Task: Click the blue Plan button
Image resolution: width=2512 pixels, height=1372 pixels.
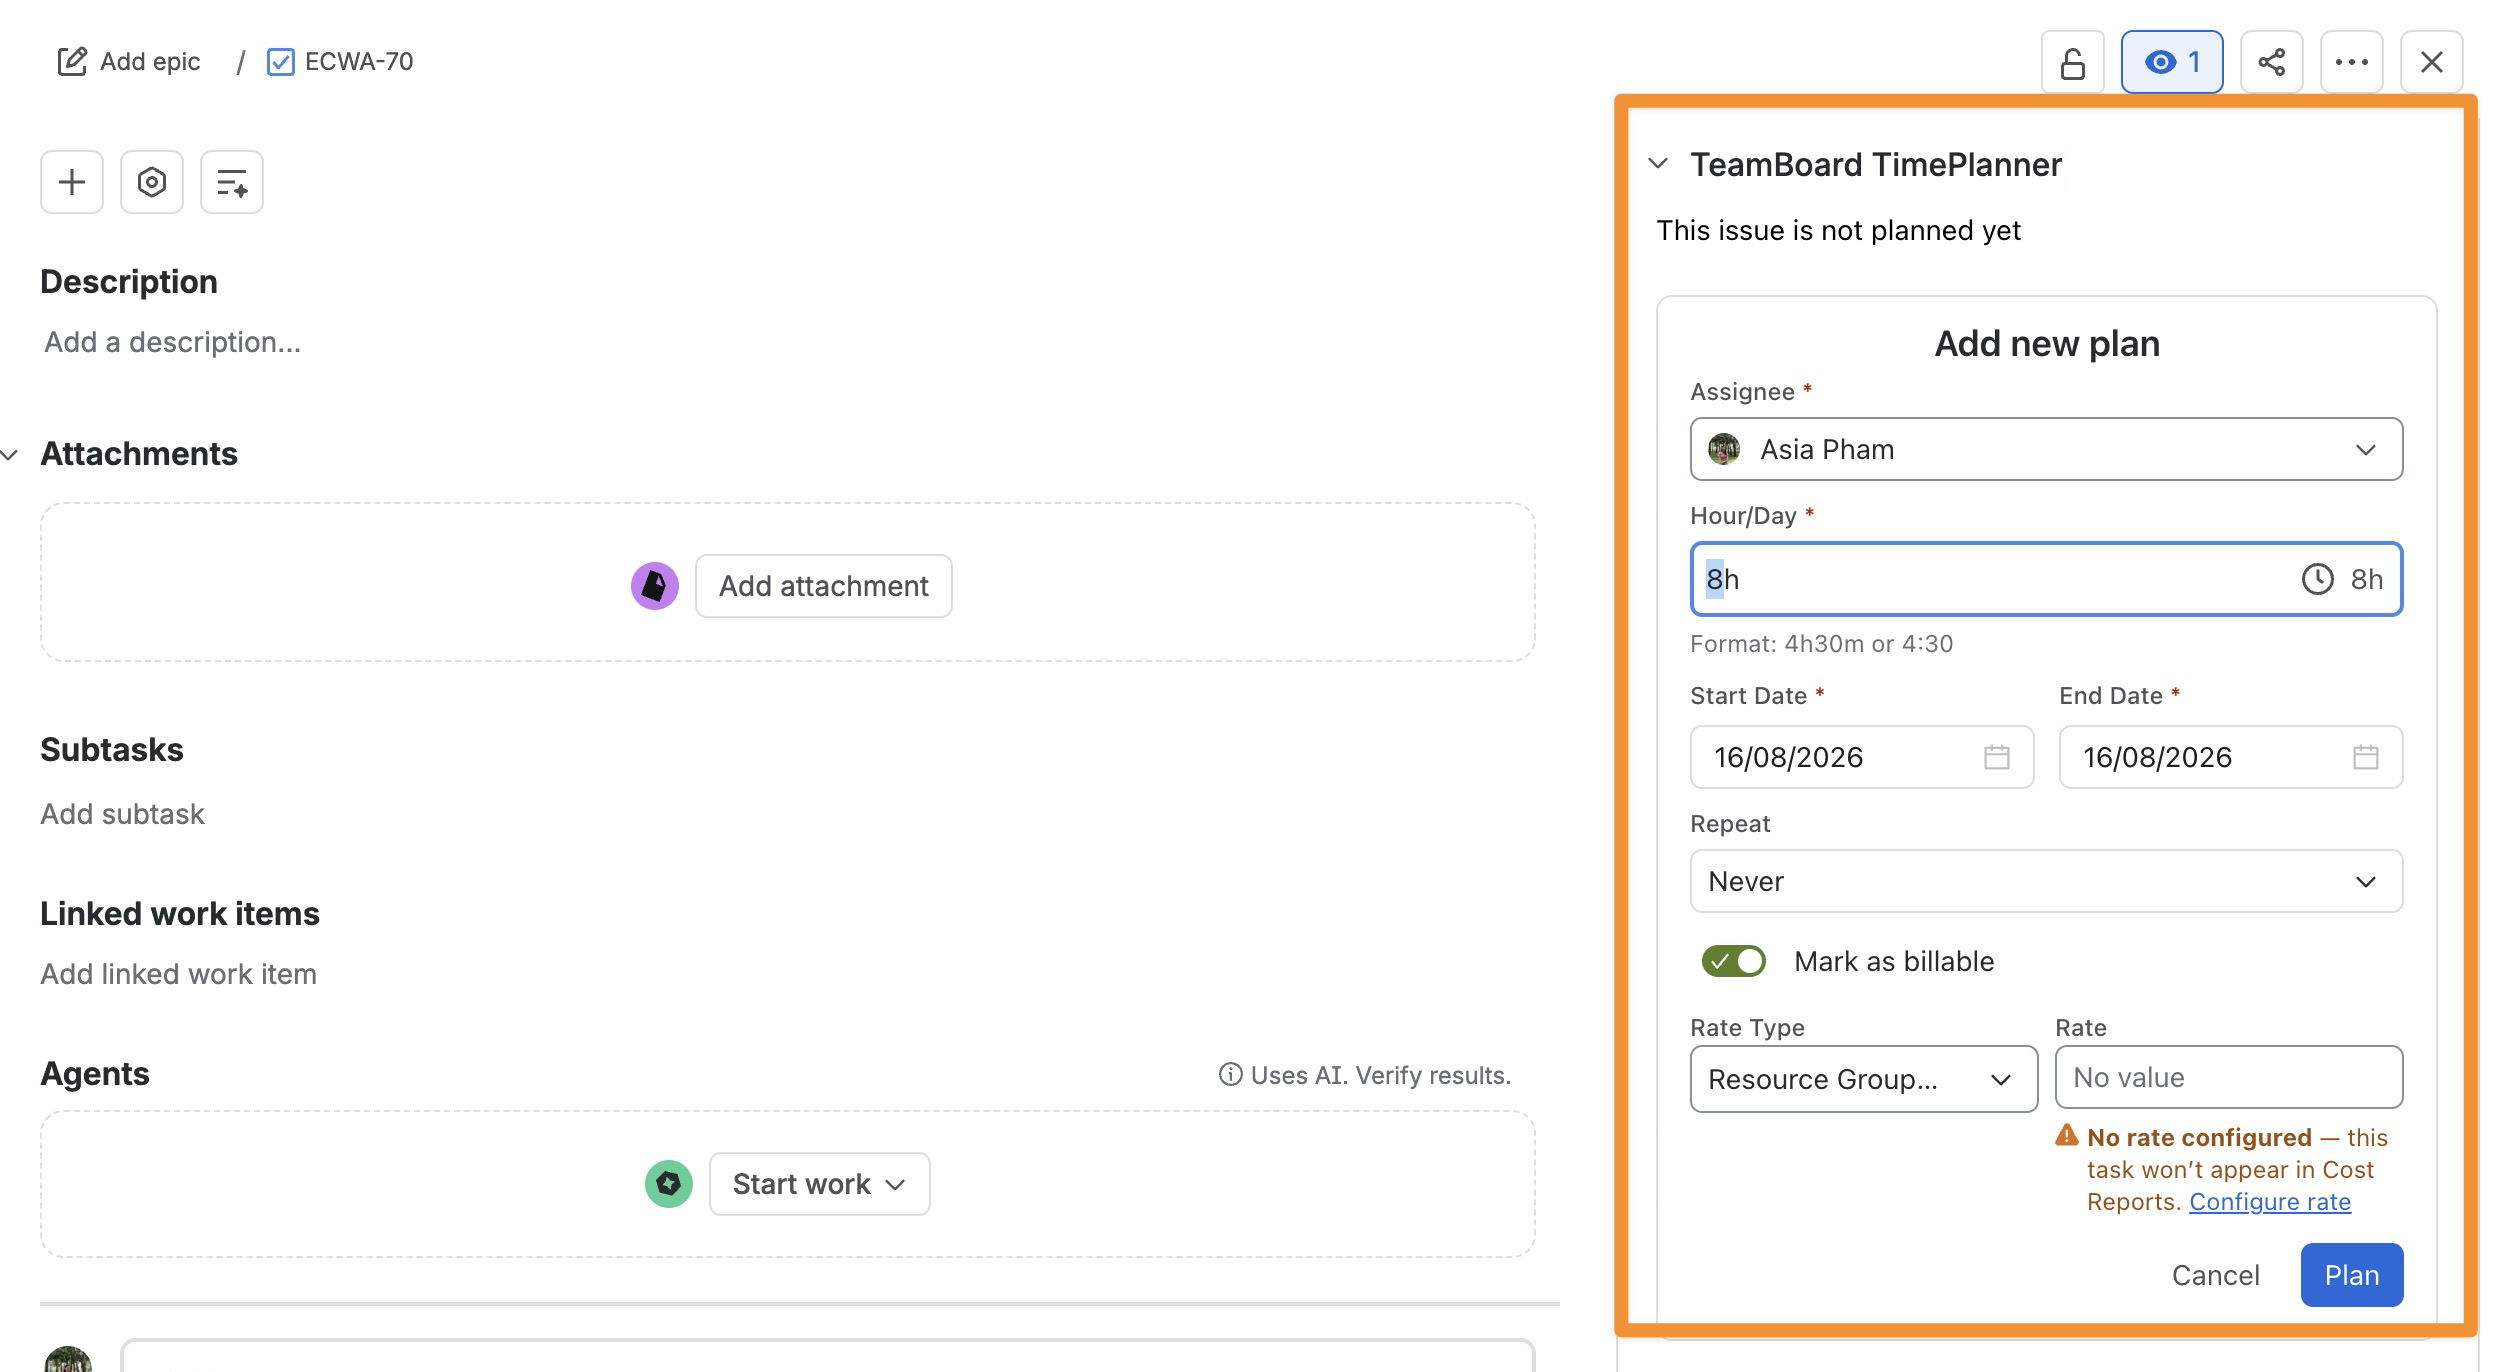Action: coord(2352,1275)
